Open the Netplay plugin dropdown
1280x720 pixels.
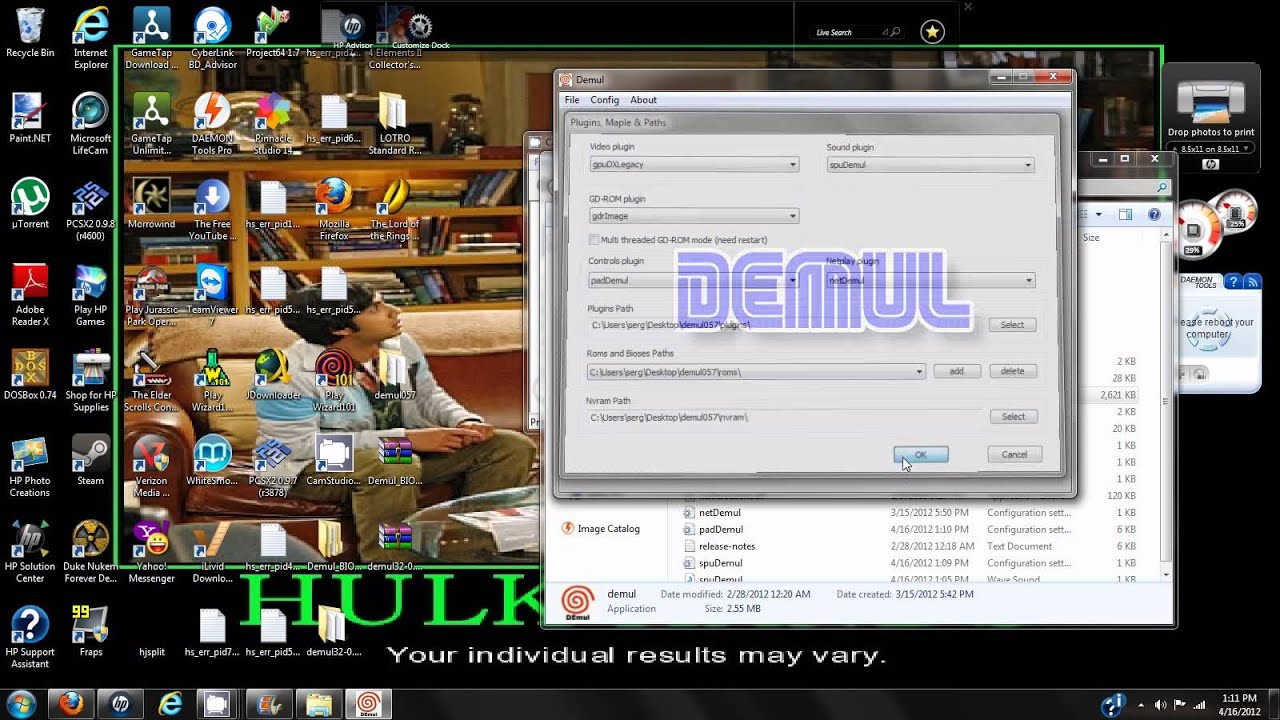[931, 281]
